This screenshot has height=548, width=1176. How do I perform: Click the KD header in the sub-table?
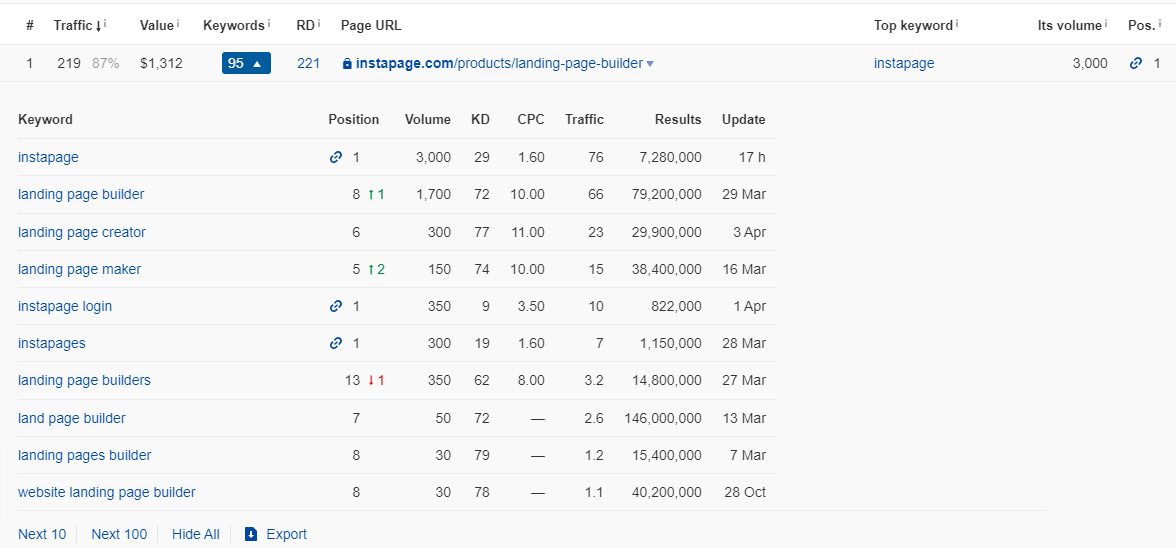[480, 119]
